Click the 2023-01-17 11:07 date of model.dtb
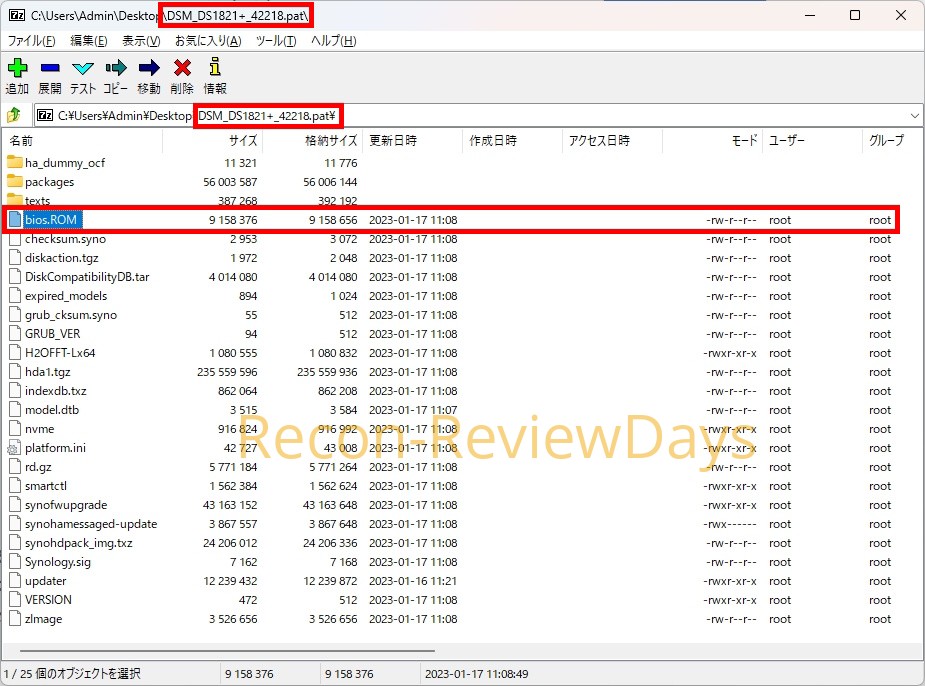925x686 pixels. 413,409
